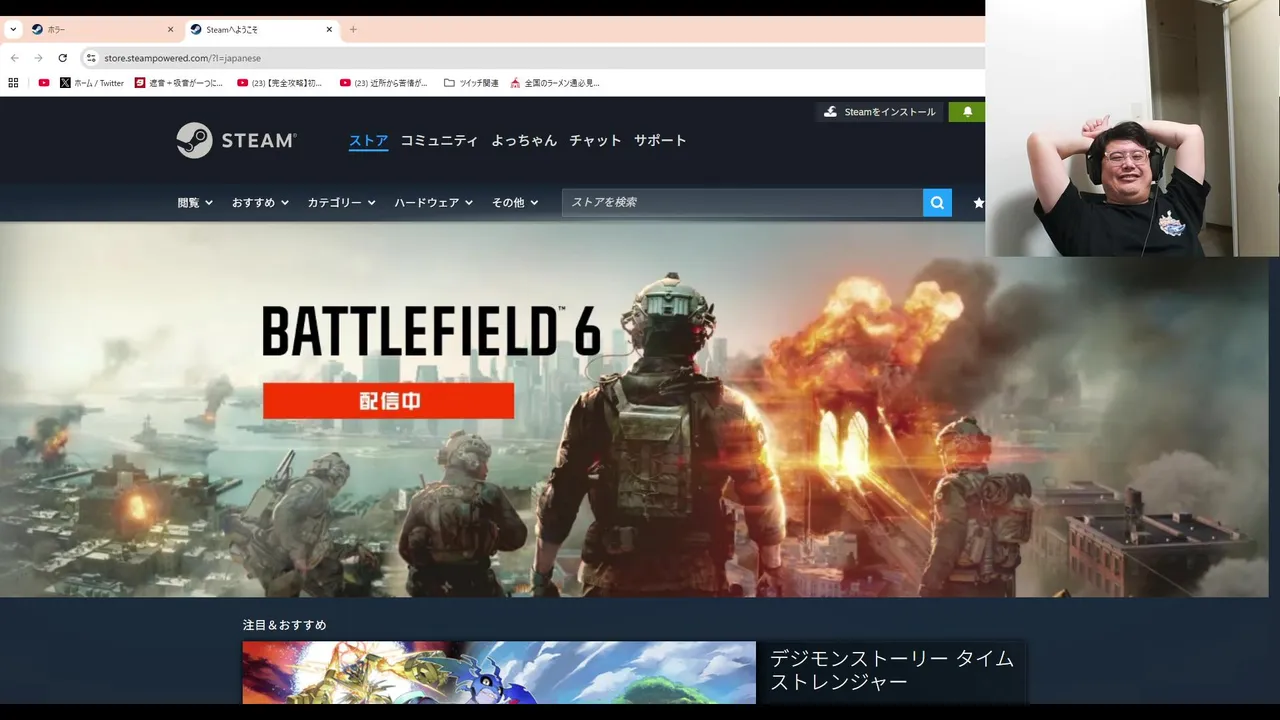Close the ホラー browser tab
Viewport: 1280px width, 720px height.
pos(170,29)
